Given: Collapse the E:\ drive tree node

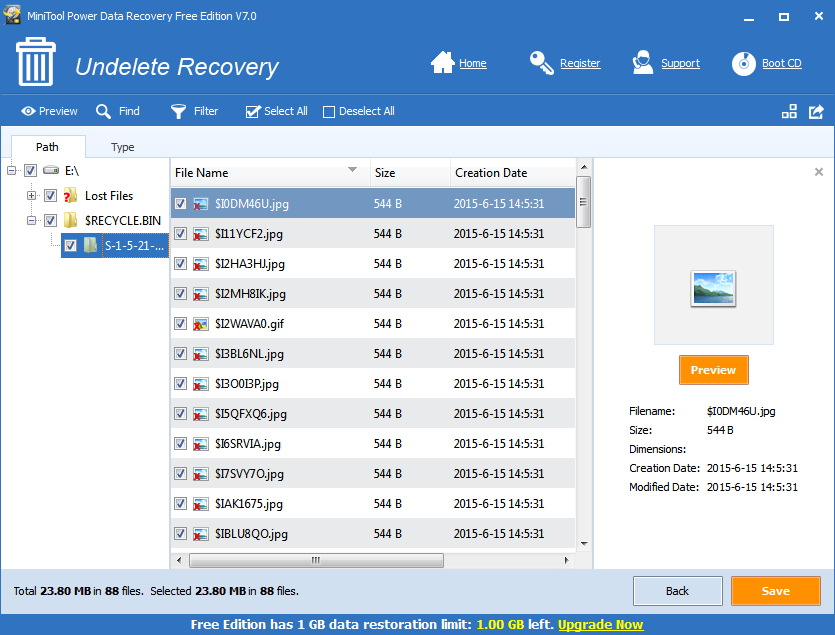Looking at the screenshot, I should [11, 170].
